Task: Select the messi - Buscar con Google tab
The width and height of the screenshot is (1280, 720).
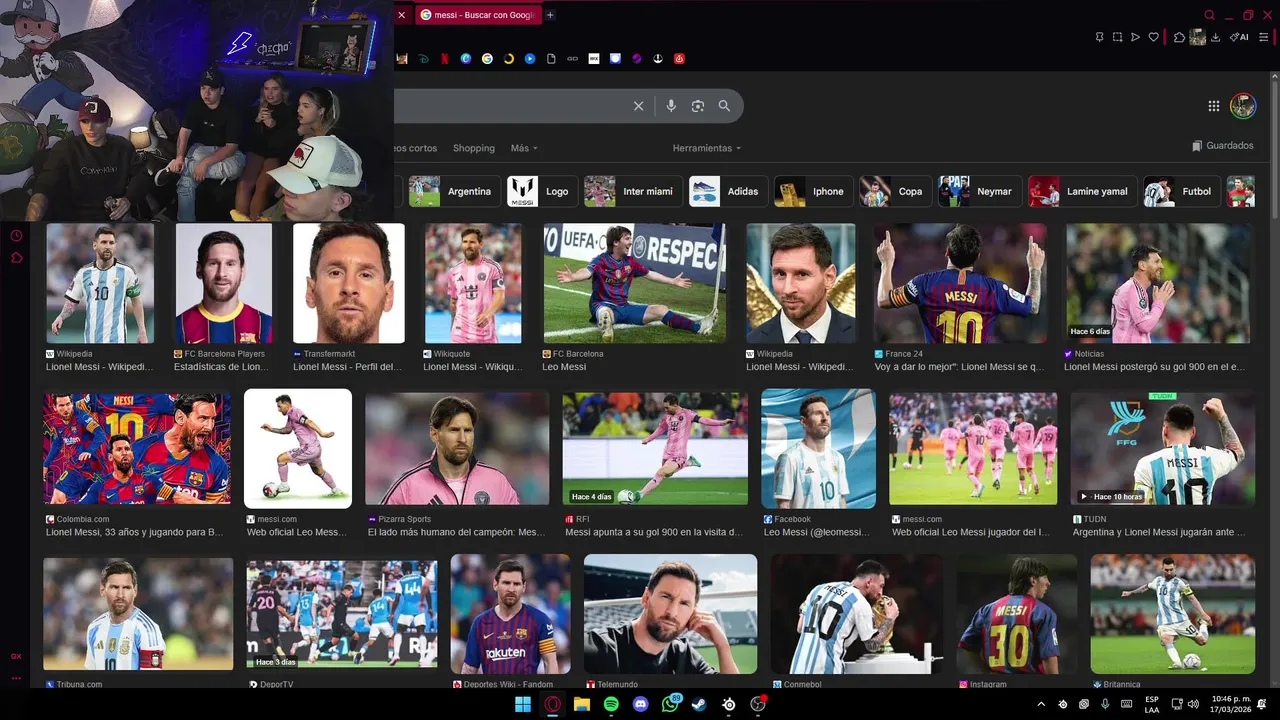Action: (x=478, y=15)
